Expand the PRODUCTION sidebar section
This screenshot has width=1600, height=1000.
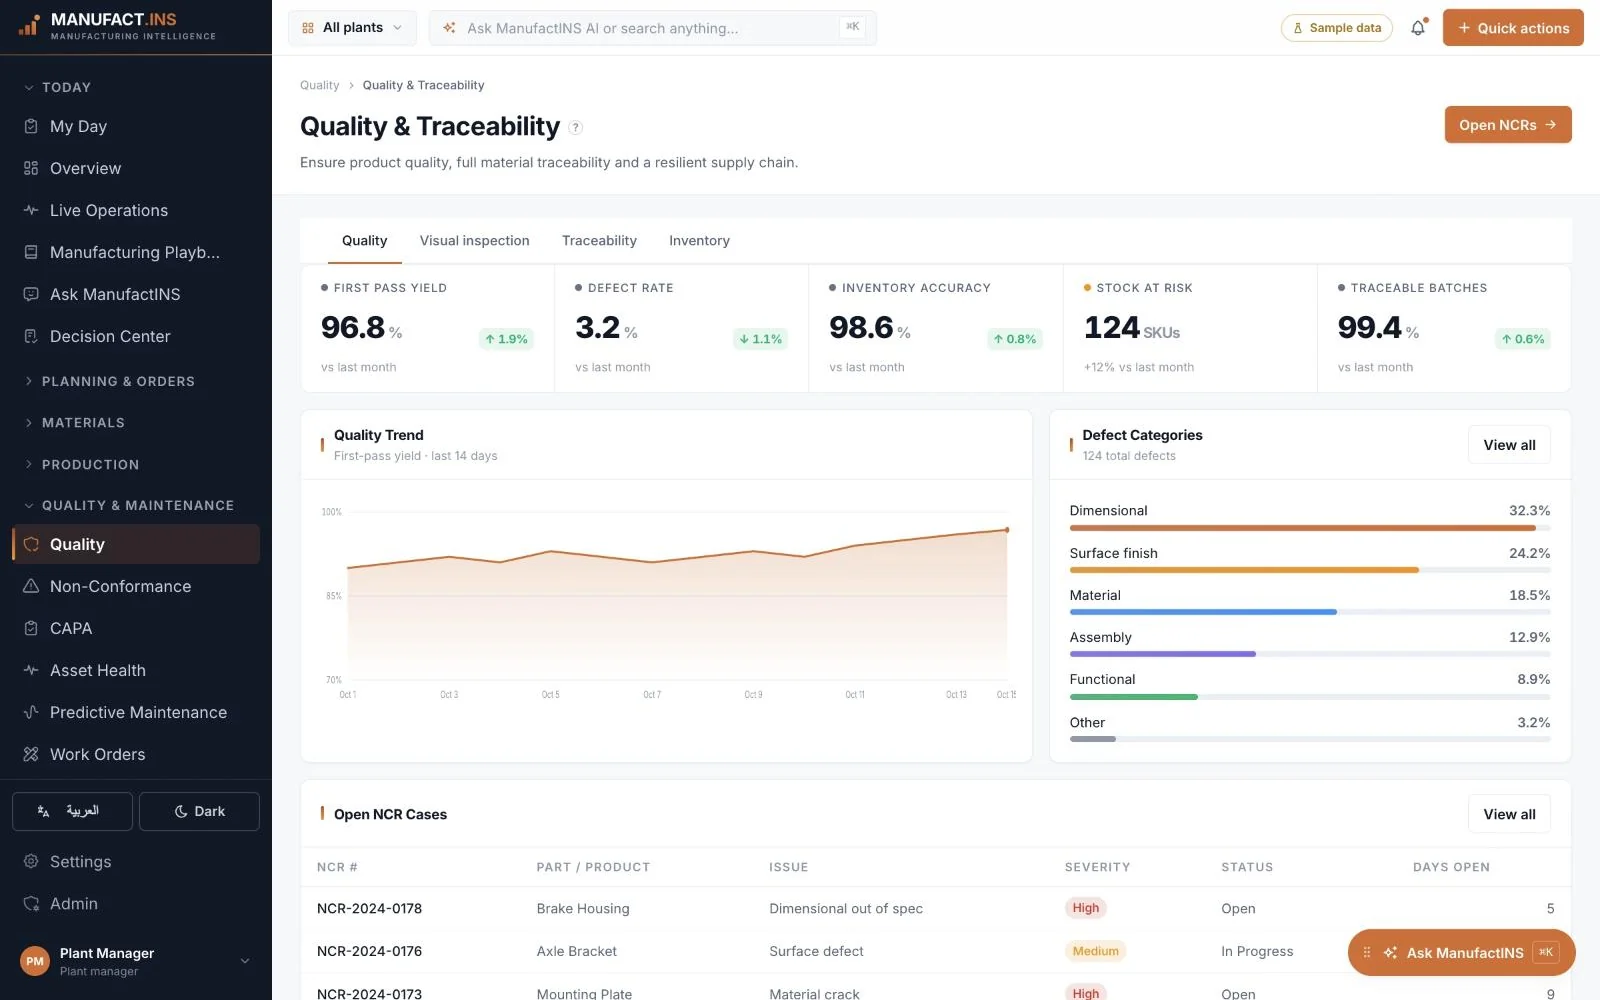click(x=82, y=465)
